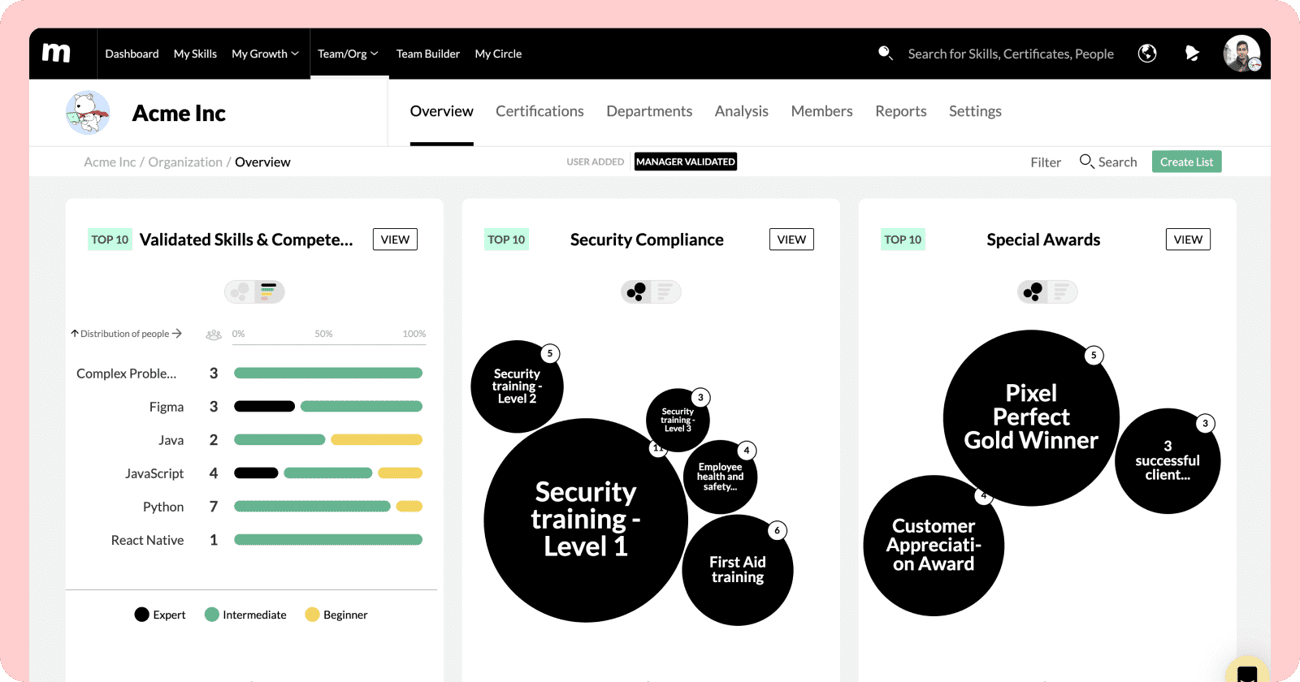
Task: Click VIEW on Security Compliance card
Action: click(x=791, y=239)
